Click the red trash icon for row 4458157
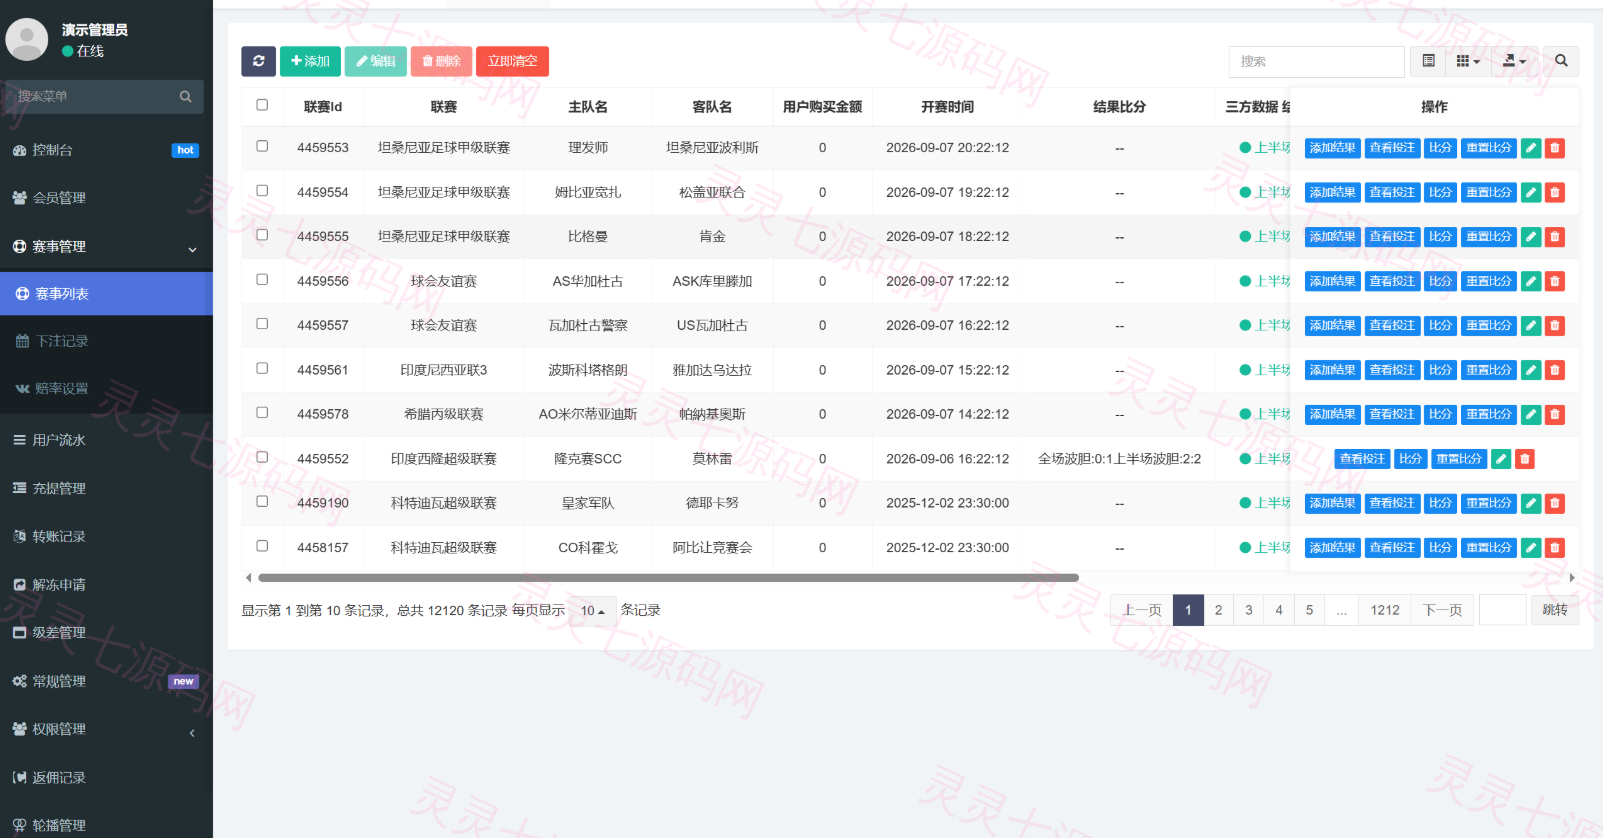Screen dimensions: 1603x838 [x=1555, y=548]
